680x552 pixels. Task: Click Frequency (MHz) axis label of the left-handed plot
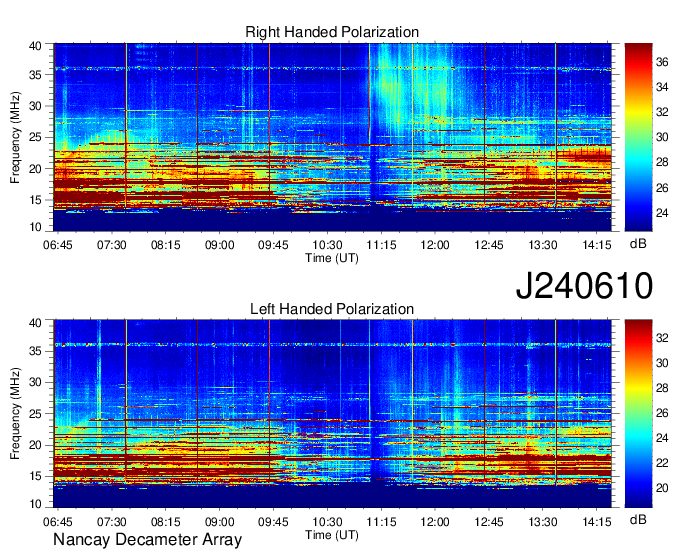click(x=15, y=414)
